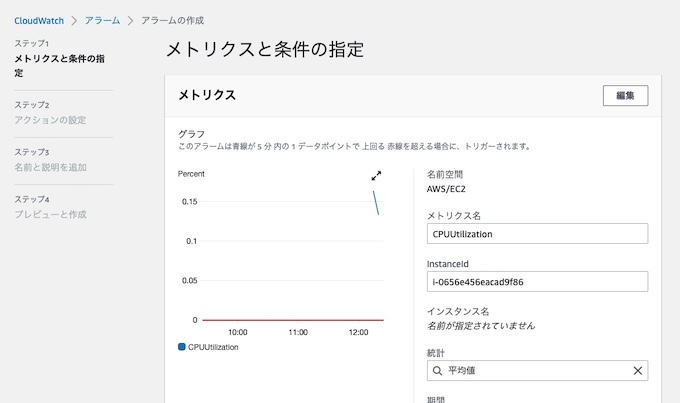Select ステップ3 名前と説明を追加 in the sidebar
680x403 pixels.
[50, 160]
